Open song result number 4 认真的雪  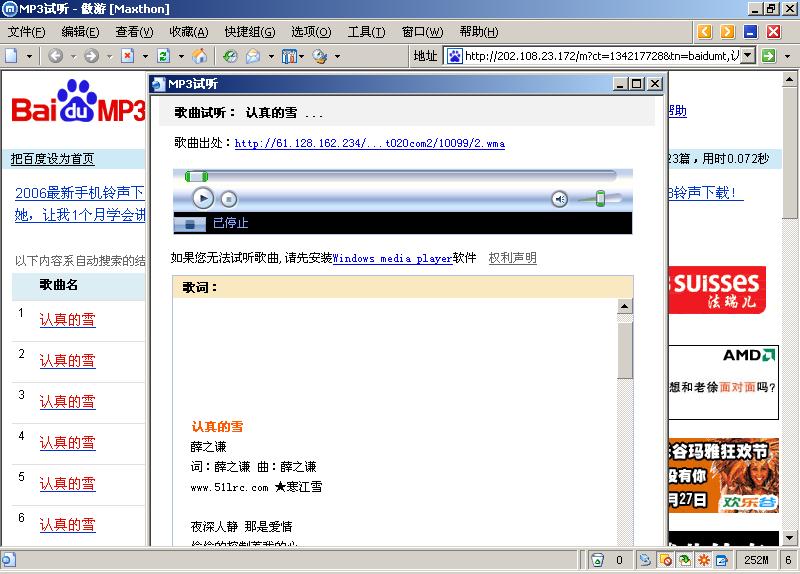67,443
